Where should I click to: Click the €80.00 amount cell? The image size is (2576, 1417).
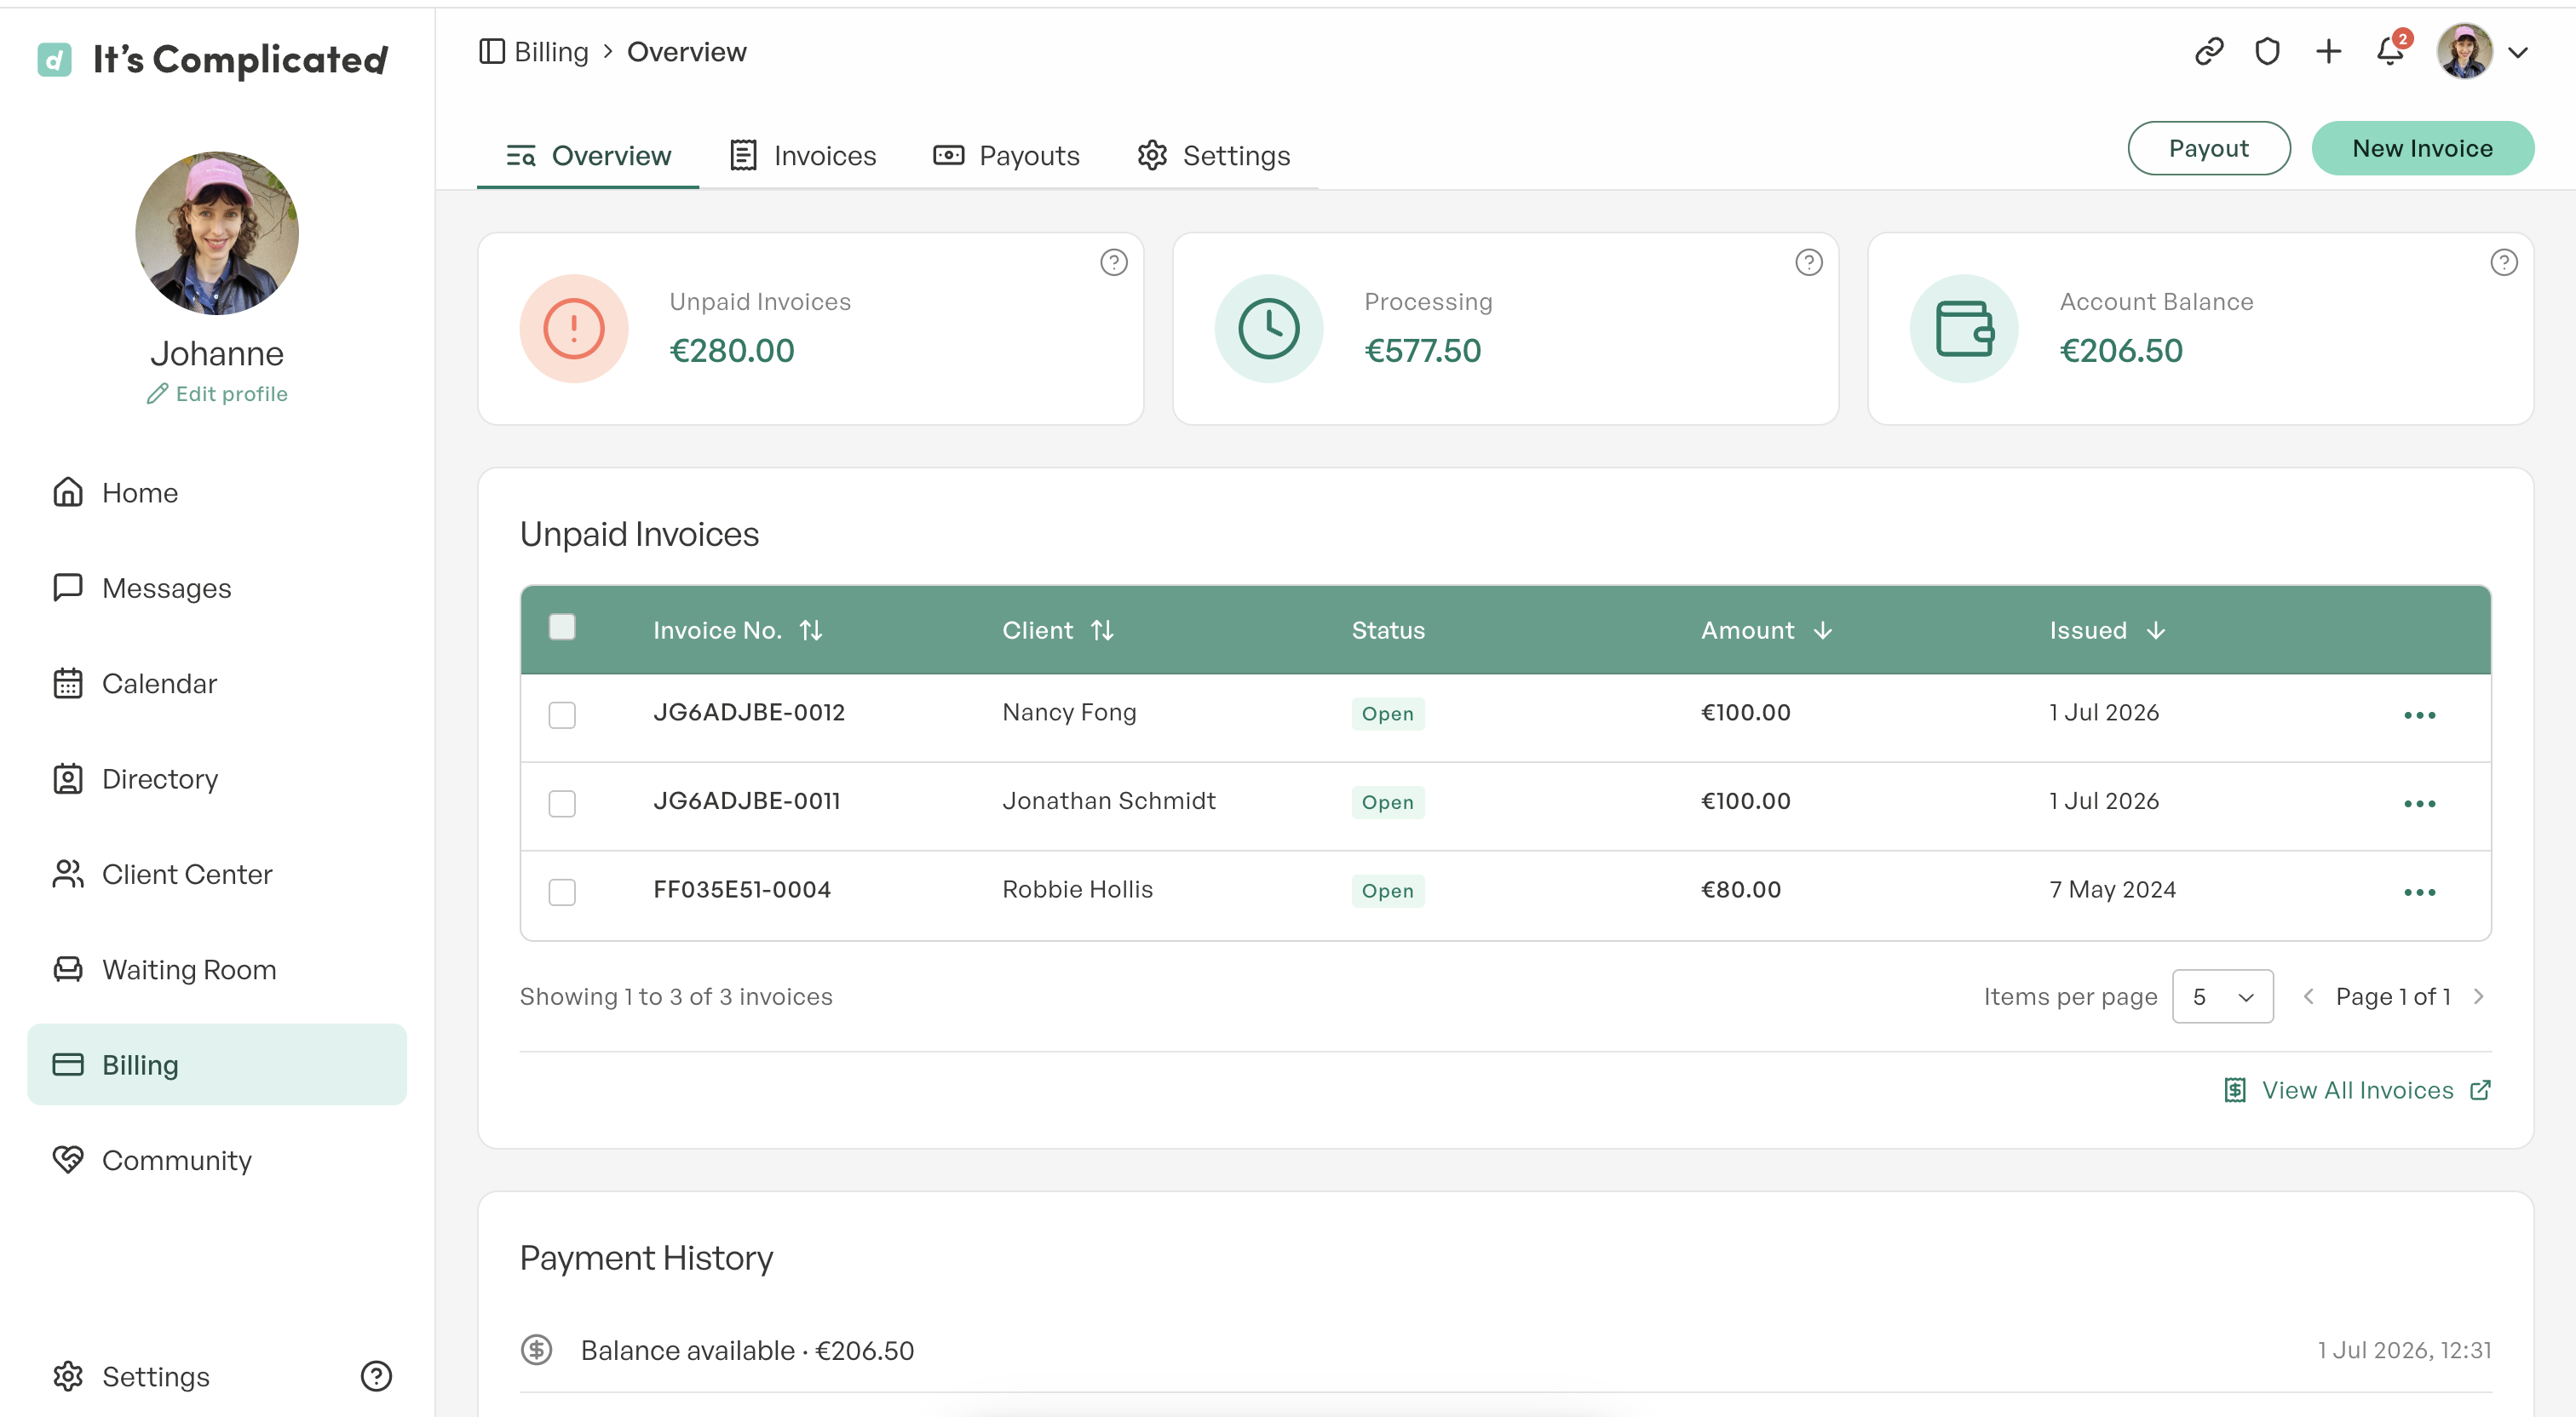[x=1741, y=889]
